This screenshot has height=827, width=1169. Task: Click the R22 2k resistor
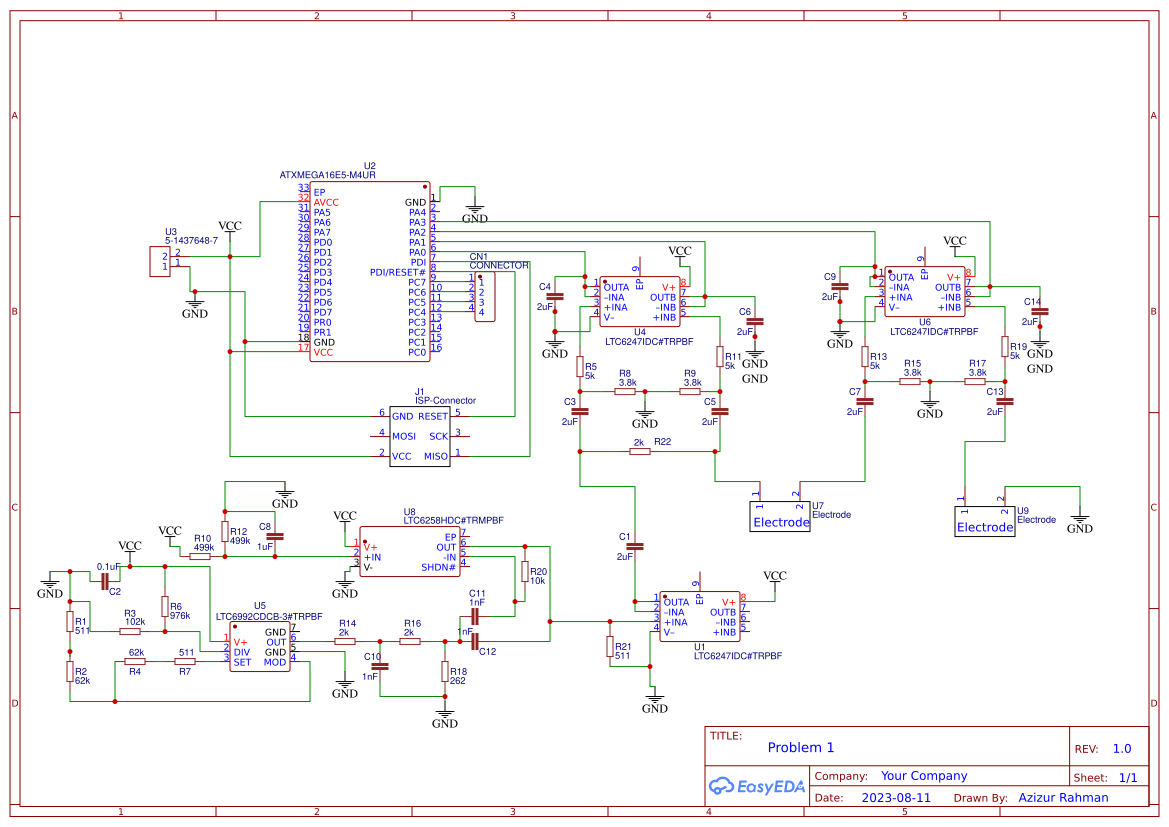coord(640,452)
